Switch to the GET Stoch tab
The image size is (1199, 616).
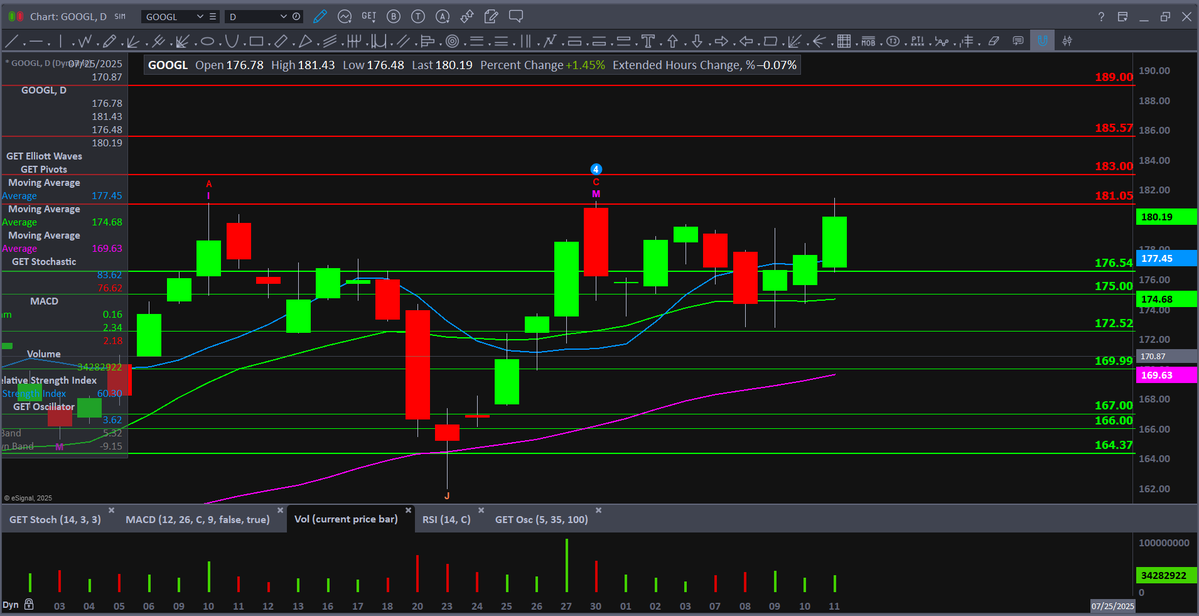pyautogui.click(x=53, y=520)
